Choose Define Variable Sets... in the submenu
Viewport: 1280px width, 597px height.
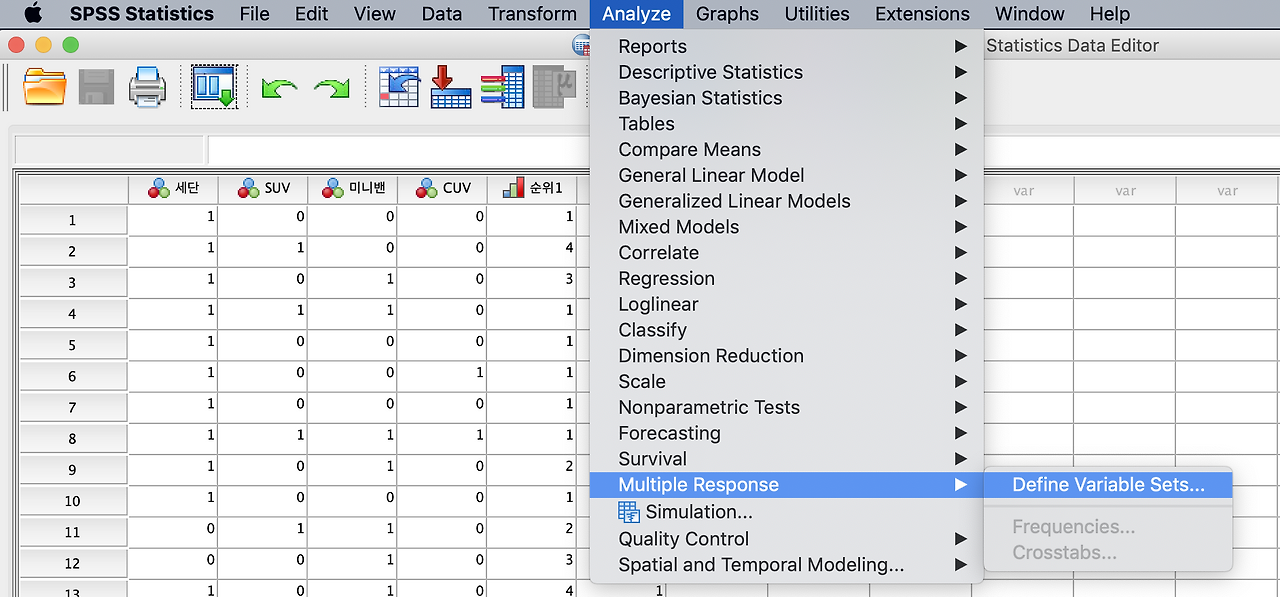pyautogui.click(x=1108, y=485)
